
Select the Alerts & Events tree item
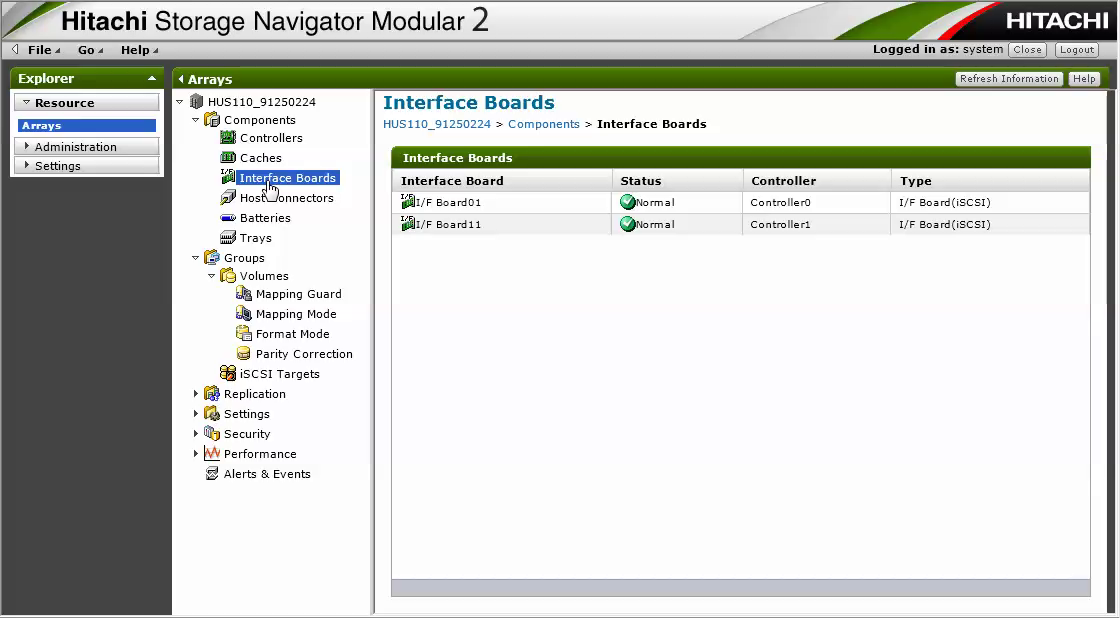(266, 474)
